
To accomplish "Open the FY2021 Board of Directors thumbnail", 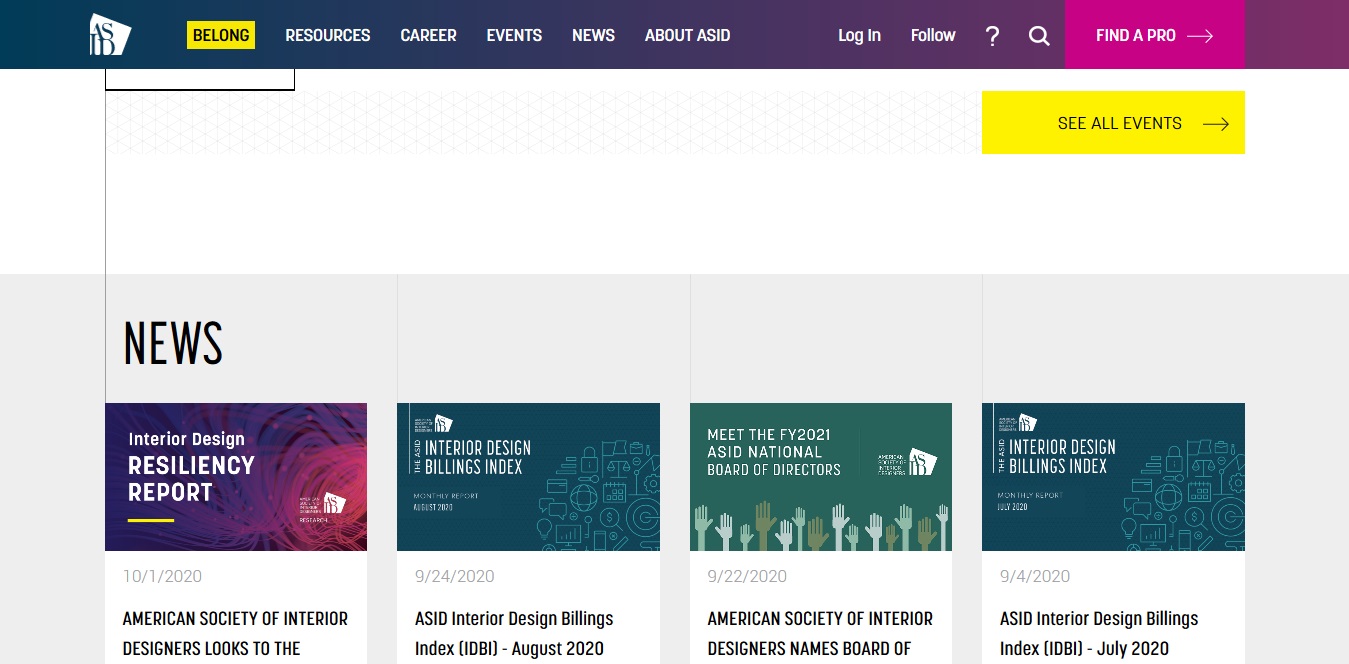I will pos(821,477).
